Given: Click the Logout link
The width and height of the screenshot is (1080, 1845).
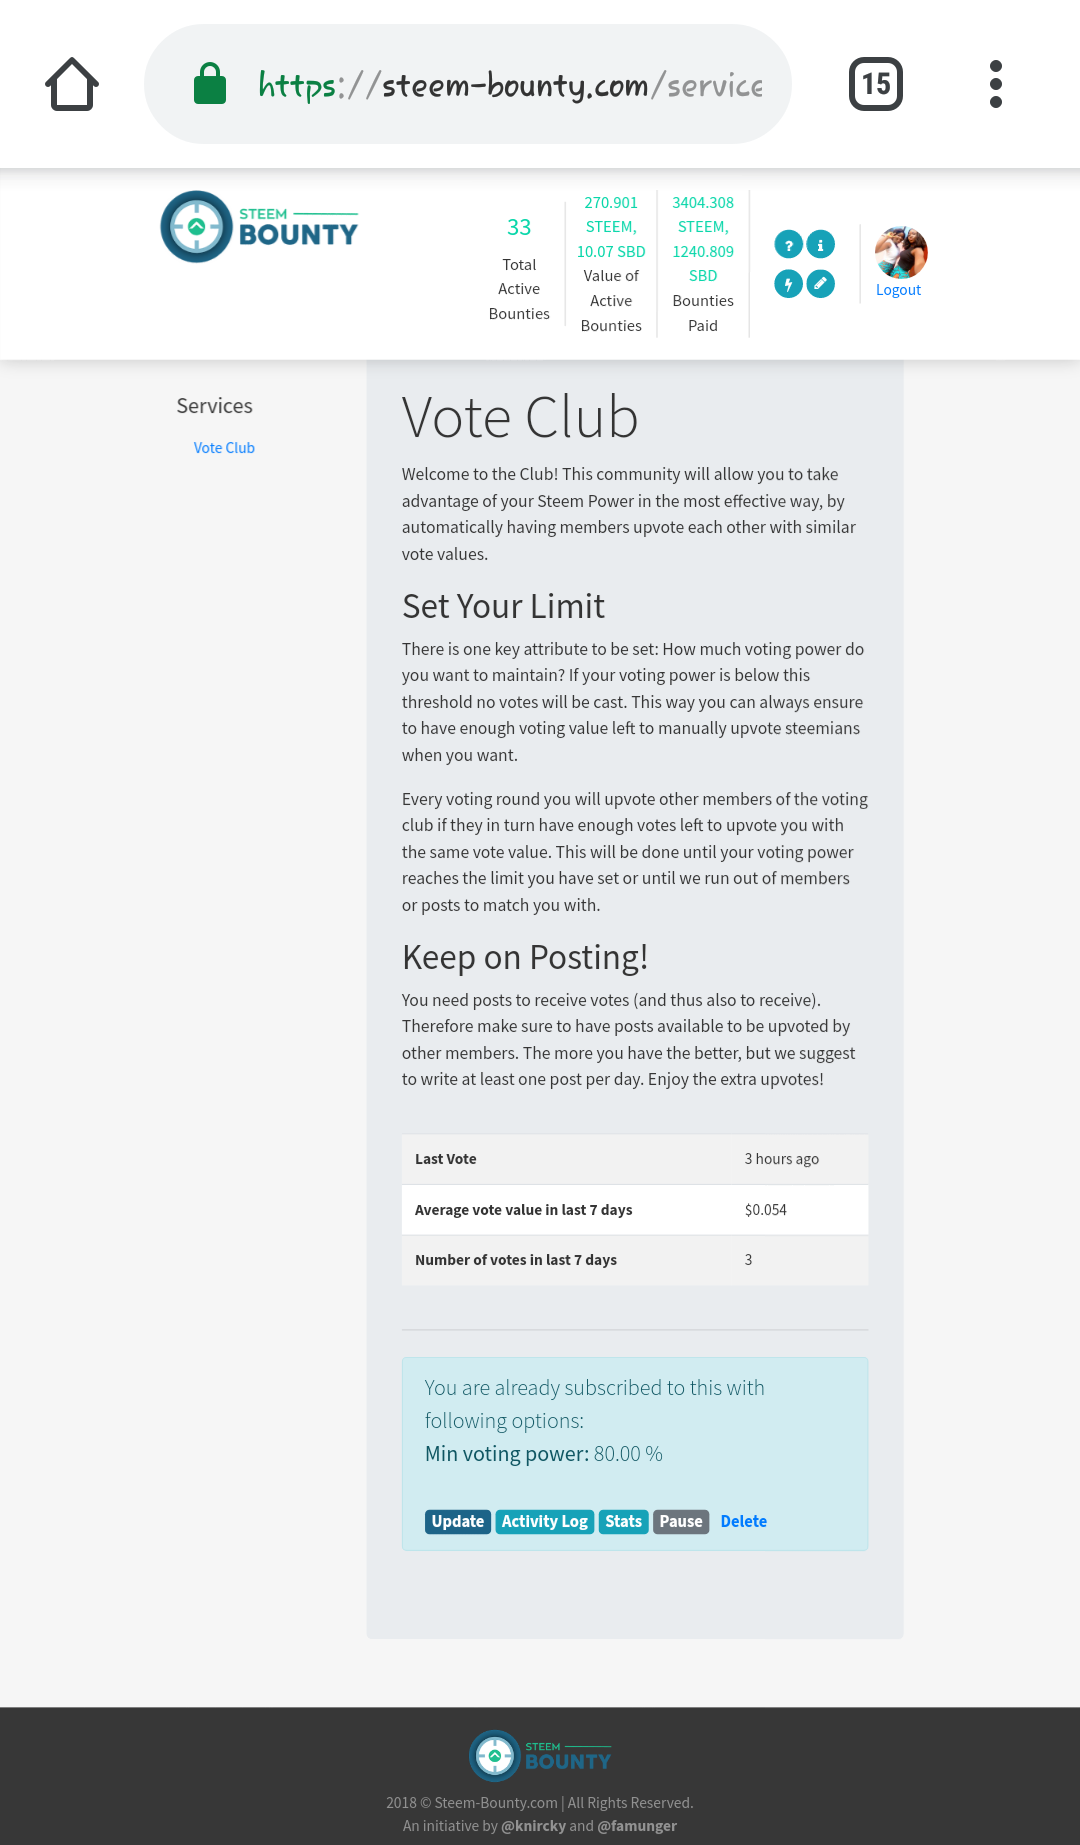Looking at the screenshot, I should pyautogui.click(x=898, y=290).
